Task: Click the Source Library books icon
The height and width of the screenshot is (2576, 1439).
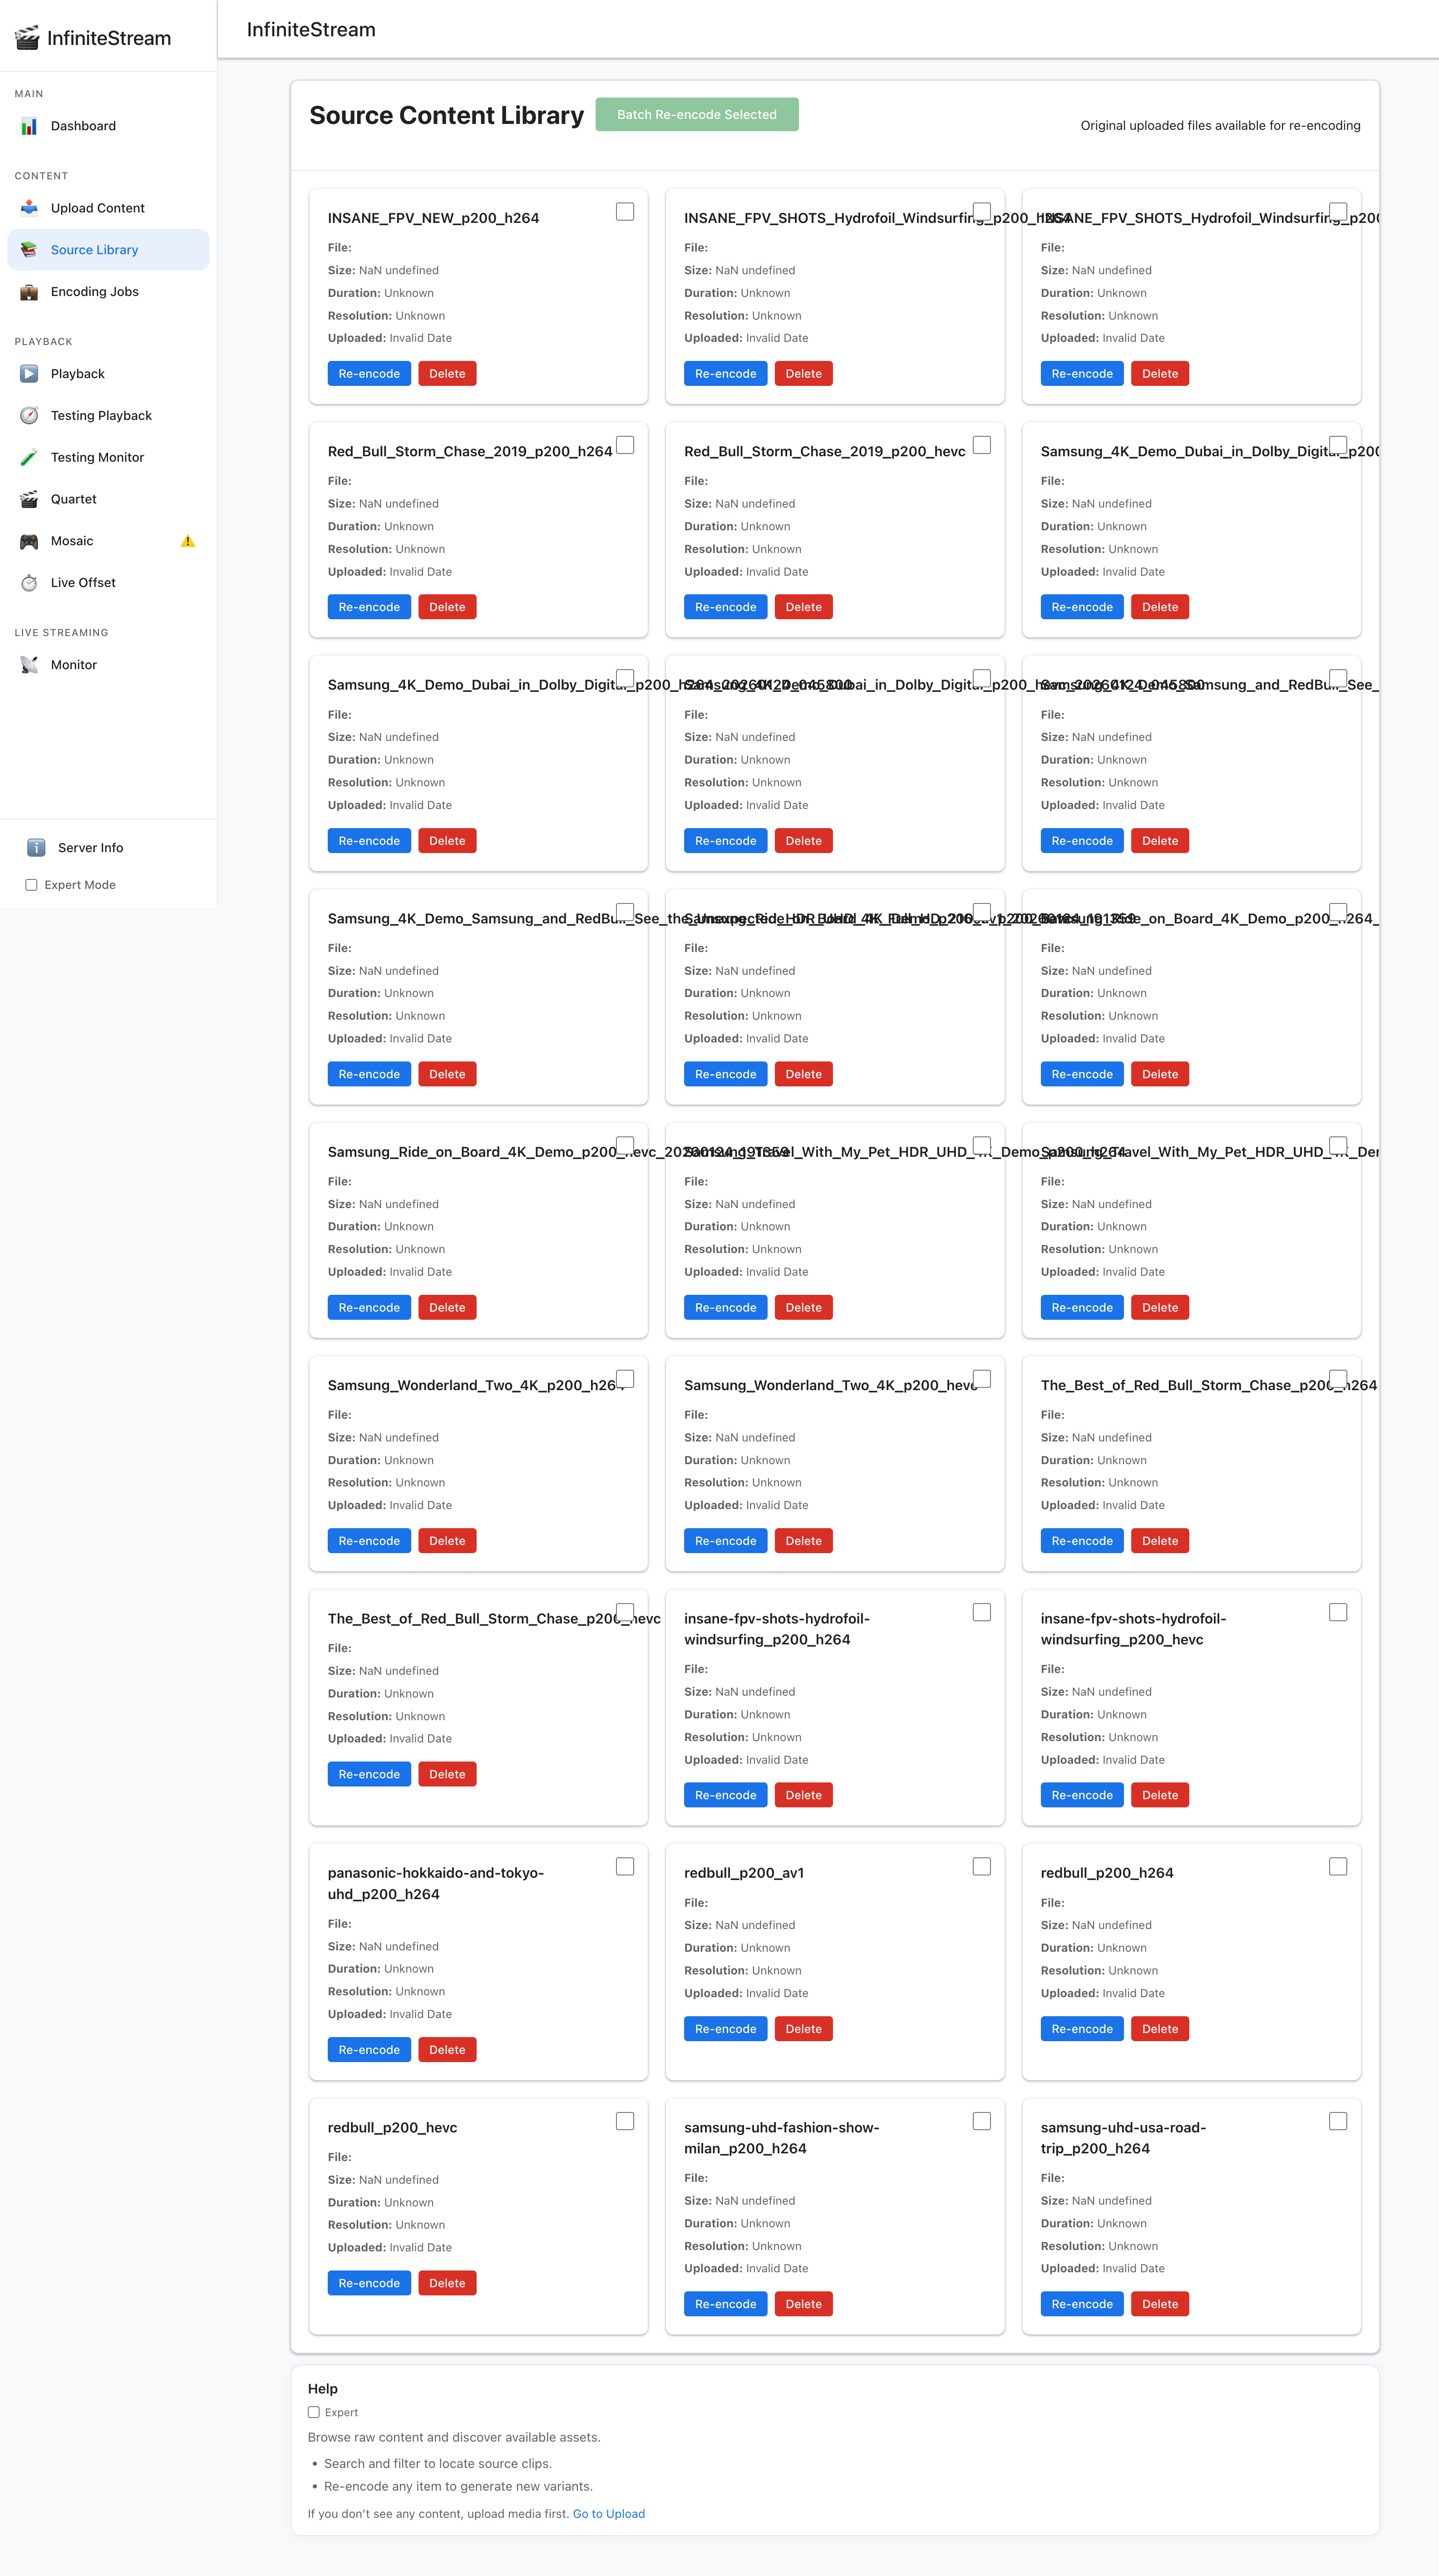Action: click(29, 250)
